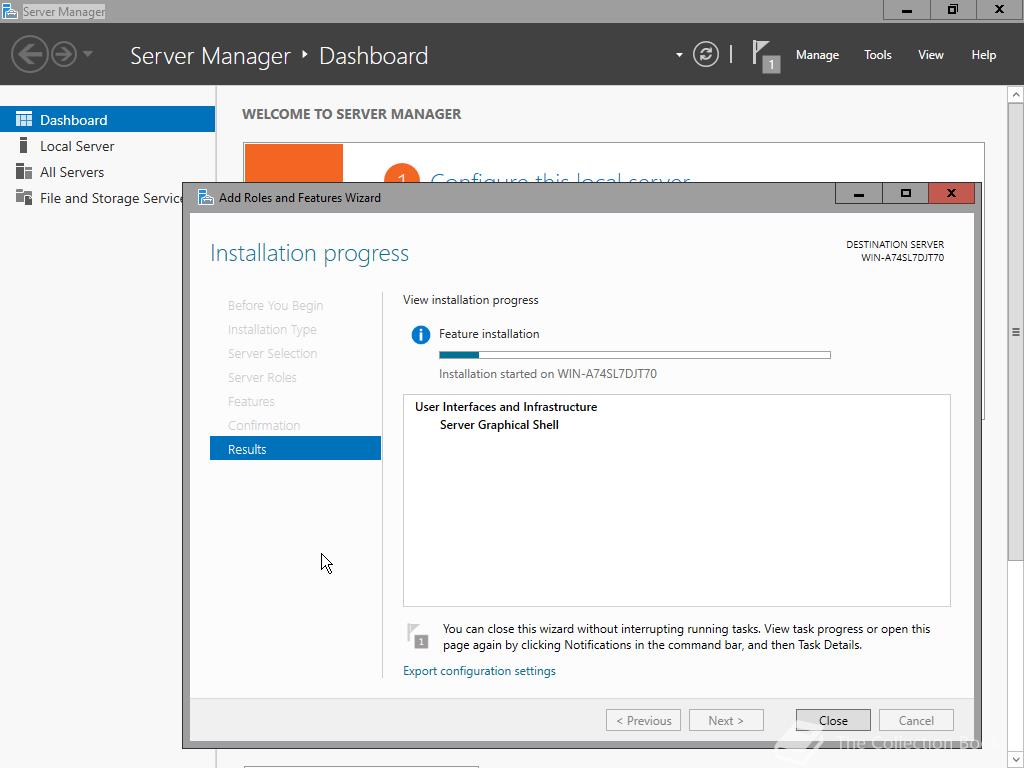The width and height of the screenshot is (1024, 768).
Task: Click 'Installation started on WIN-A74SL7DJT70' text
Action: (x=548, y=374)
